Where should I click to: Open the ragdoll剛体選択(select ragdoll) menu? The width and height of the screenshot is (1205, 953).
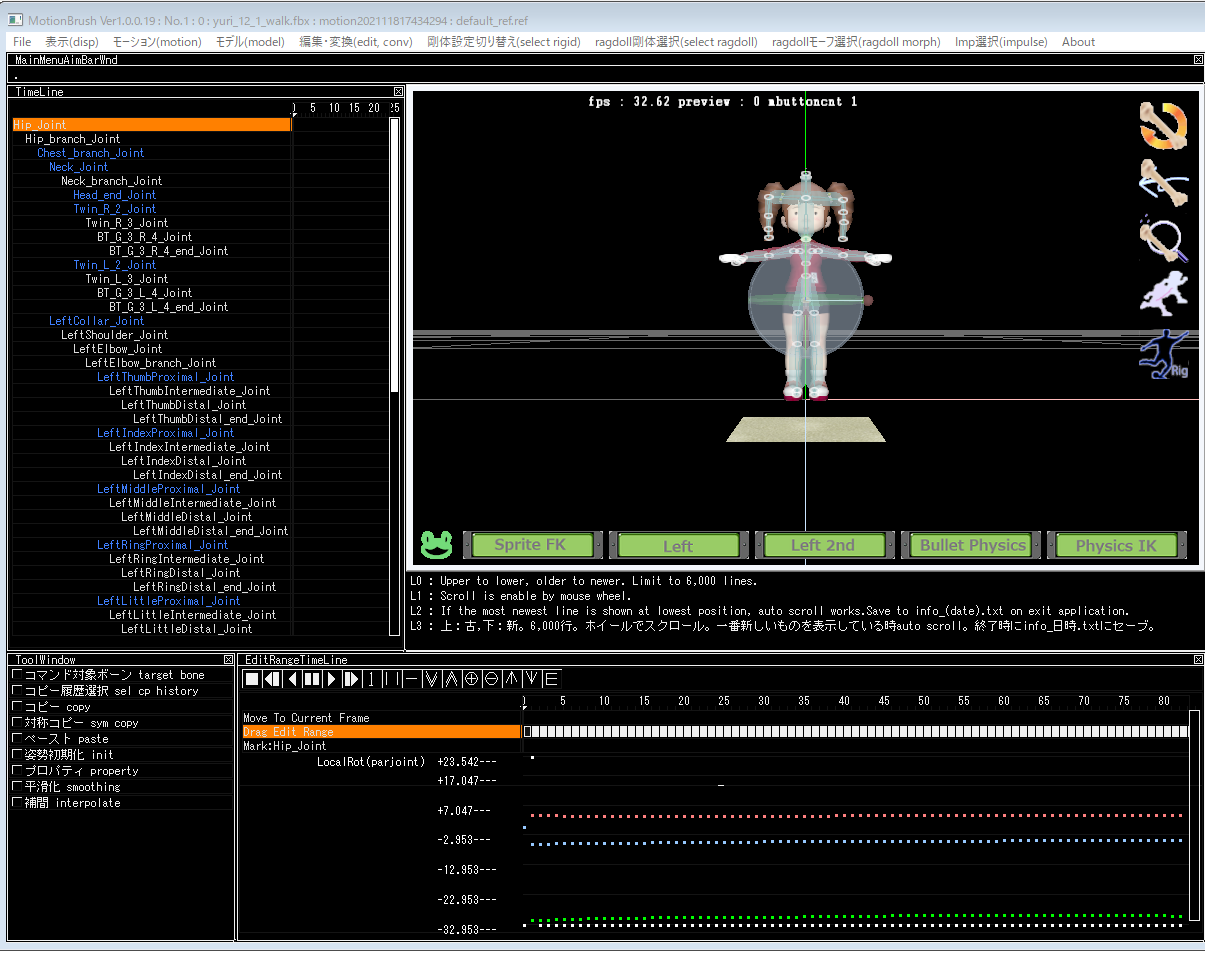coord(676,42)
